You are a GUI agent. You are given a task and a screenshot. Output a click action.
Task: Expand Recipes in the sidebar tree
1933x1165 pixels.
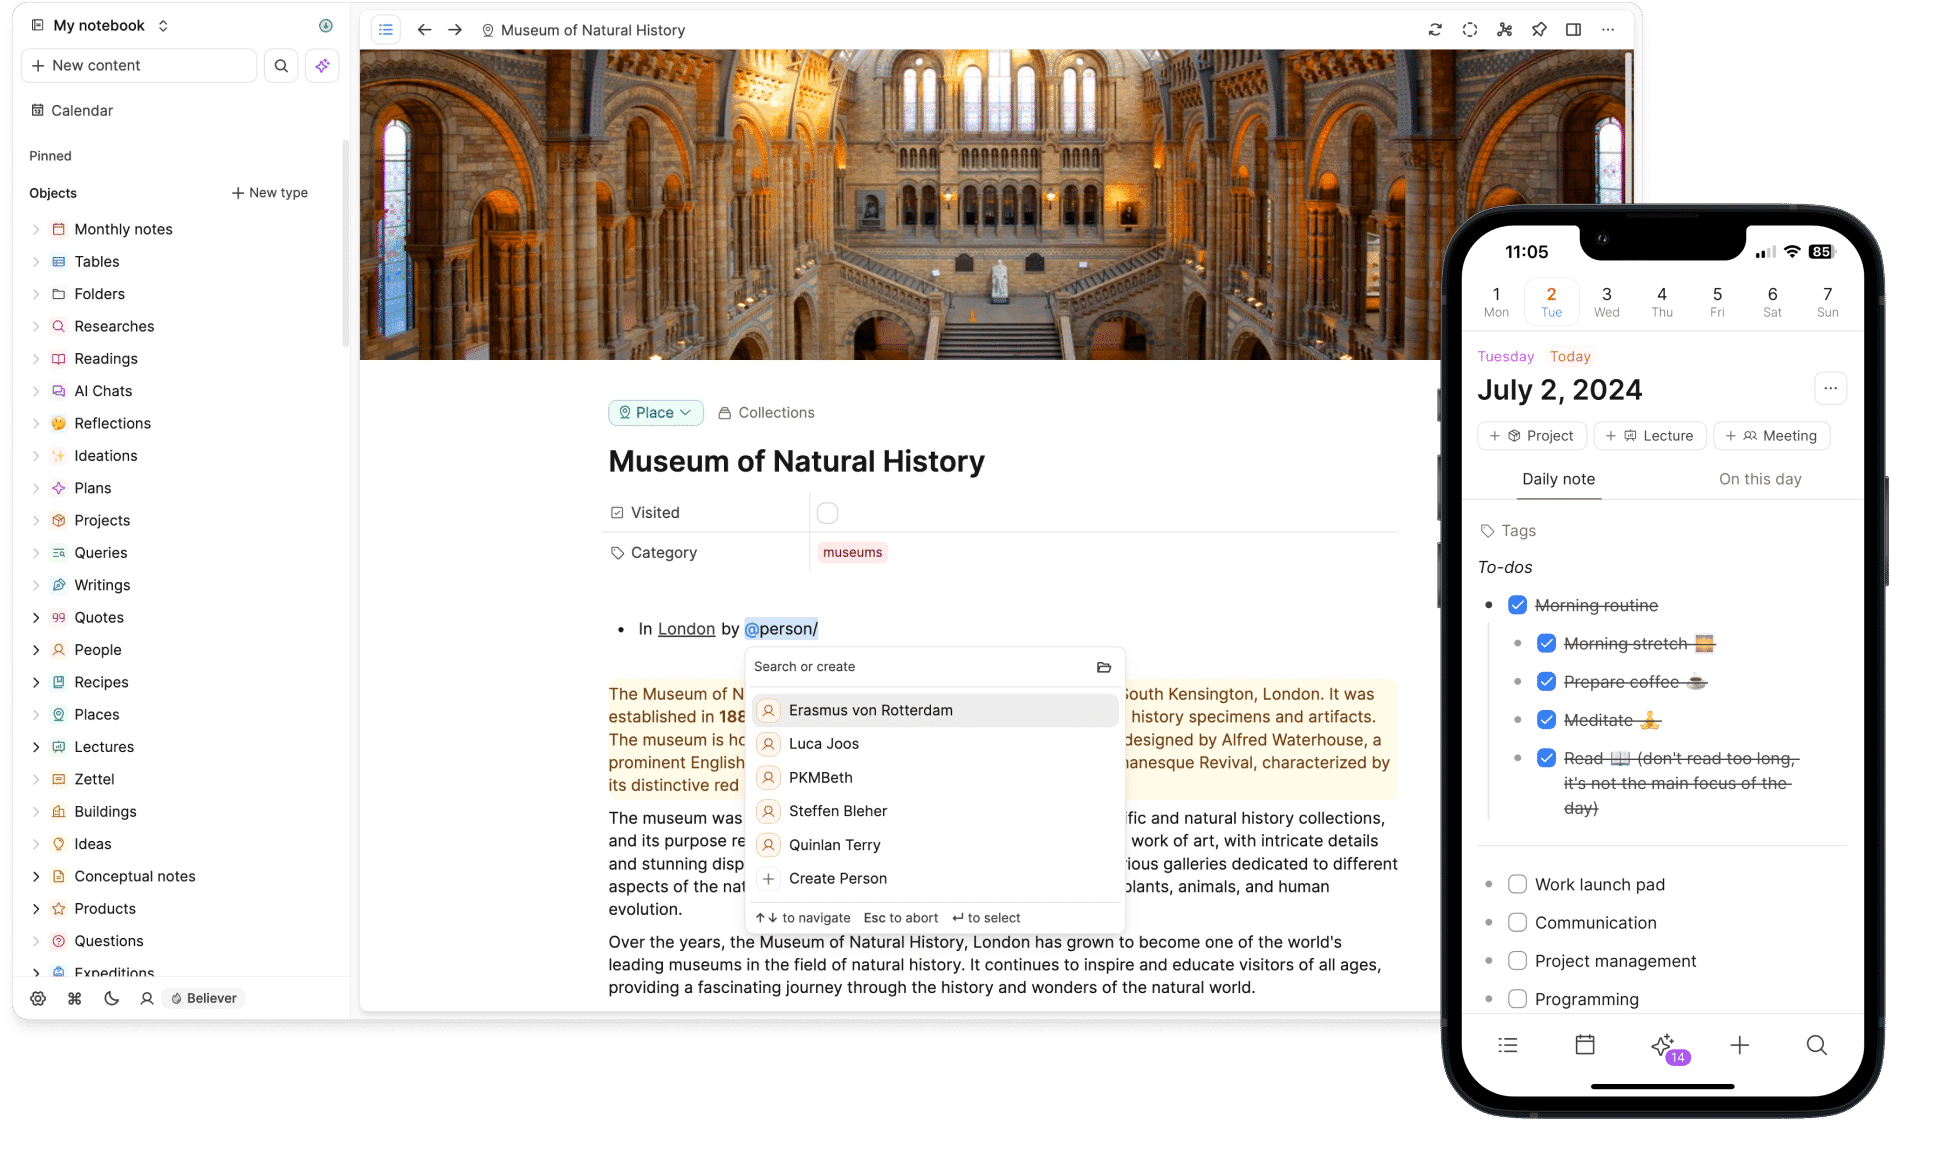[x=37, y=682]
